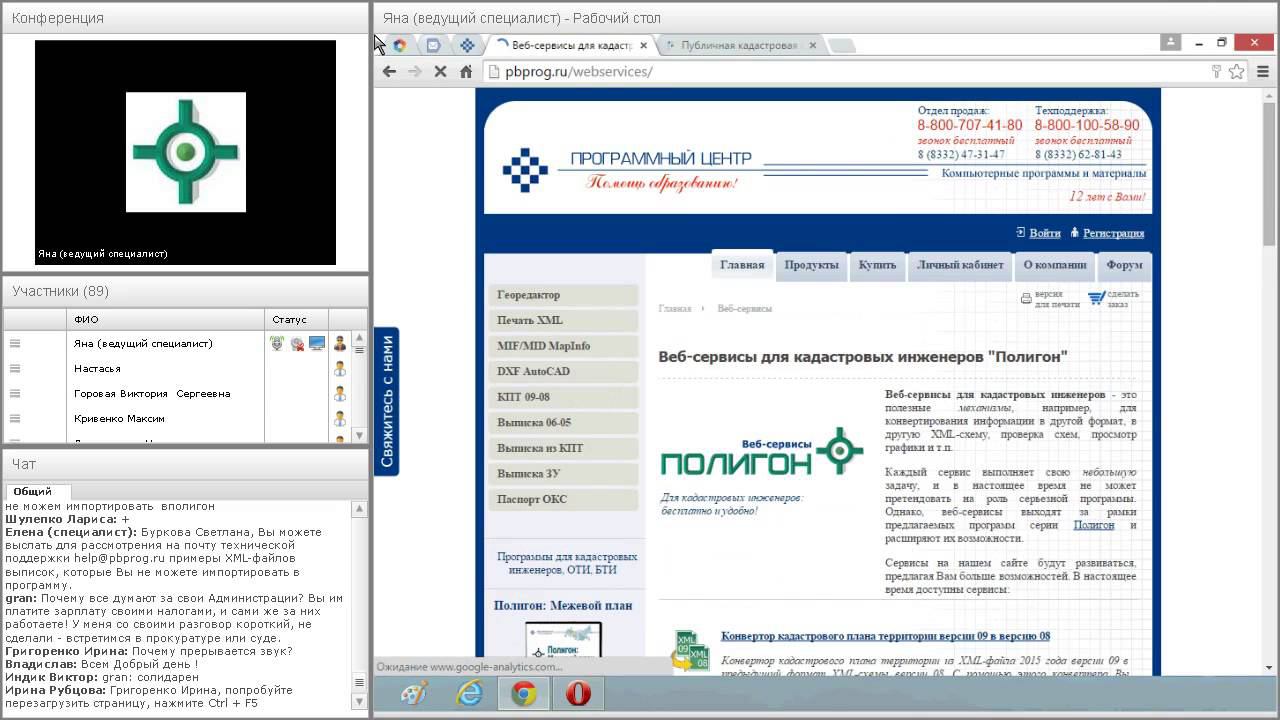1280x720 pixels.
Task: Switch to the first pinned Chrome tab
Action: tap(399, 45)
